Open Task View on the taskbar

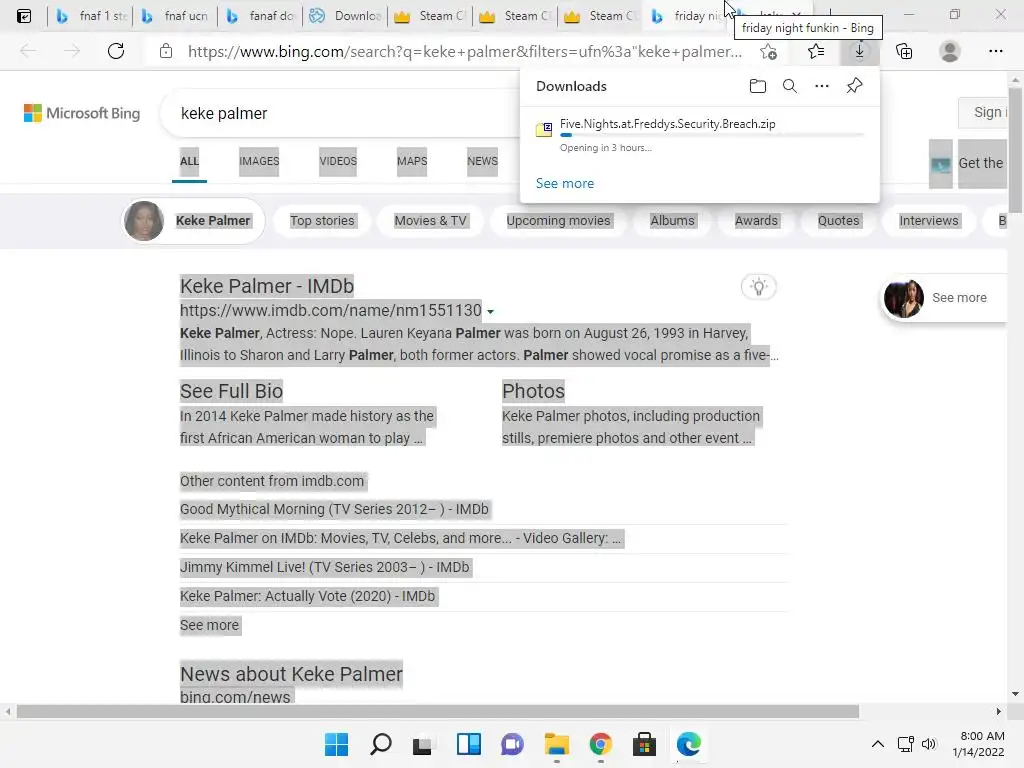[423, 744]
